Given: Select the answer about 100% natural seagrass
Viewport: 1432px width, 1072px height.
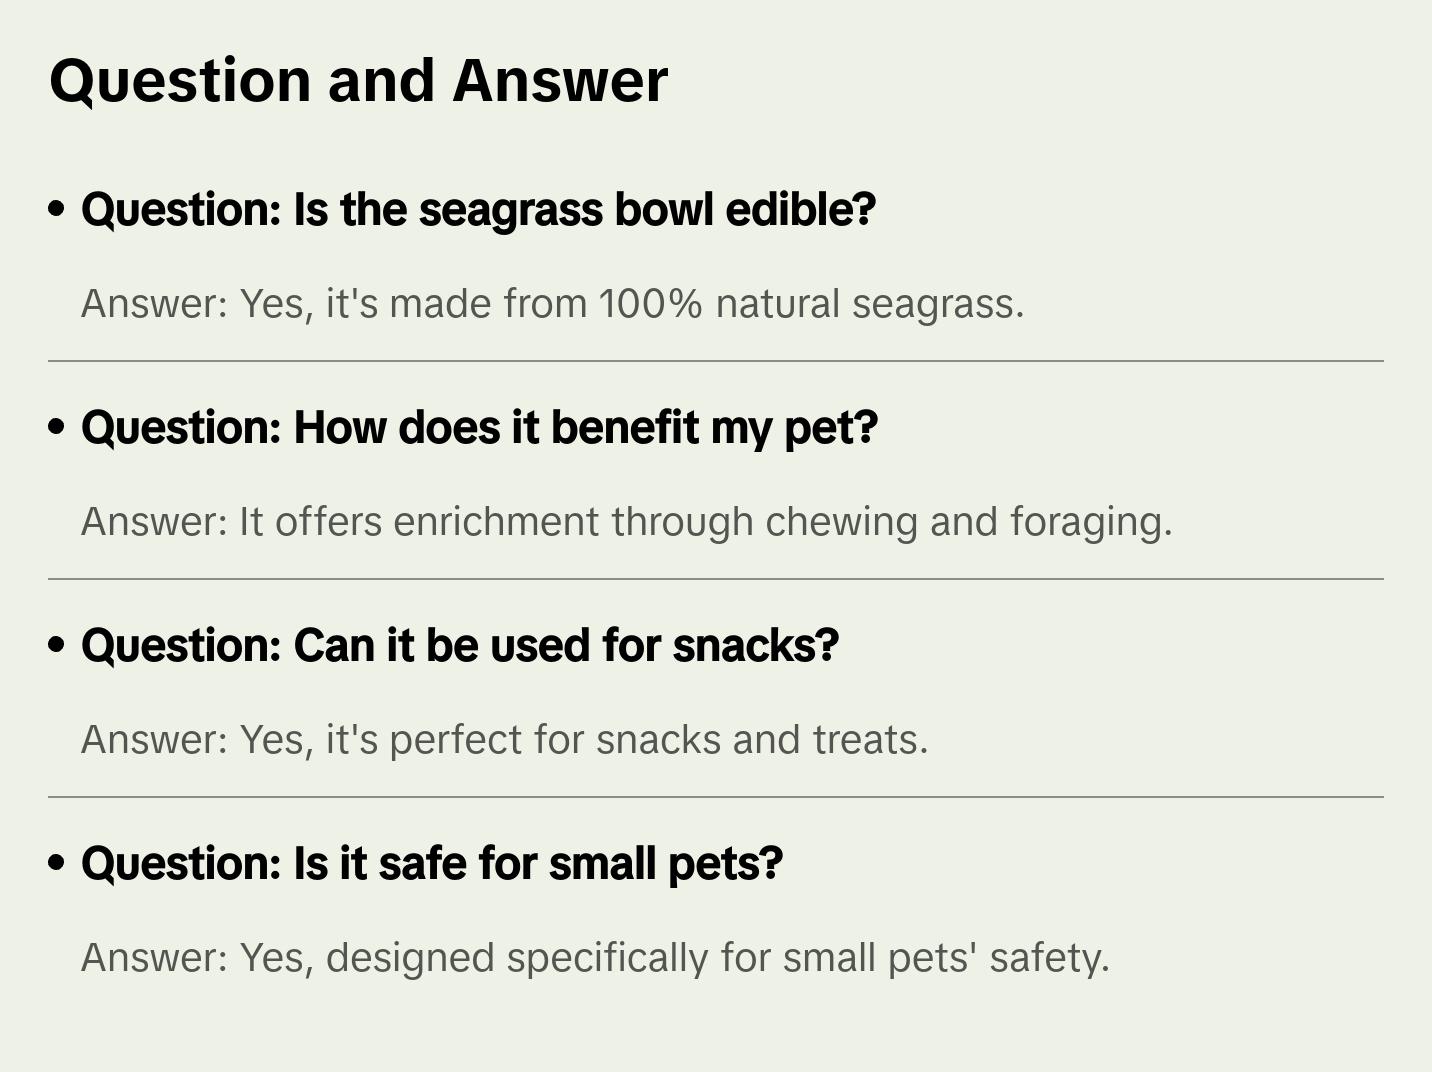Looking at the screenshot, I should (552, 304).
